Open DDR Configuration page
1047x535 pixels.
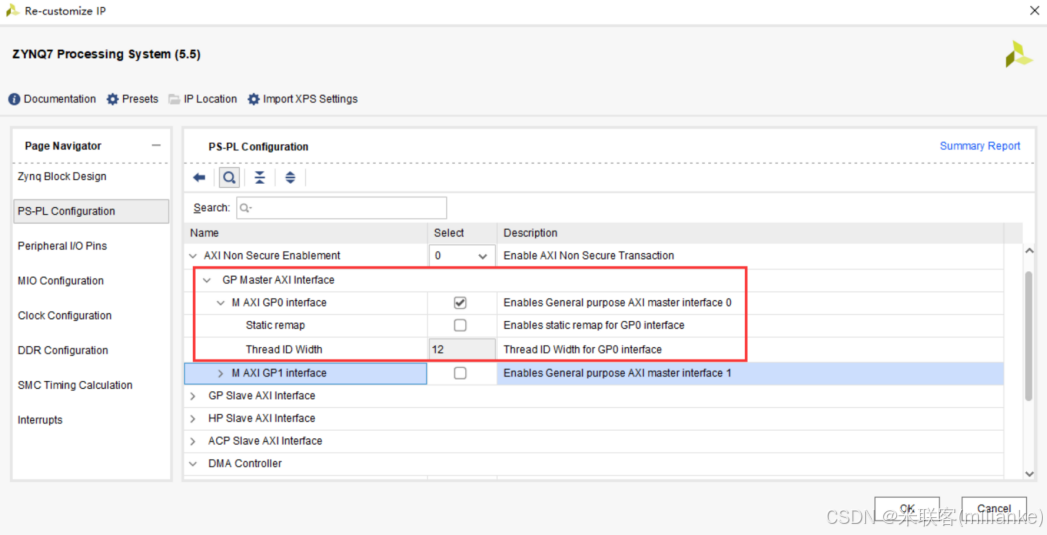coord(63,350)
